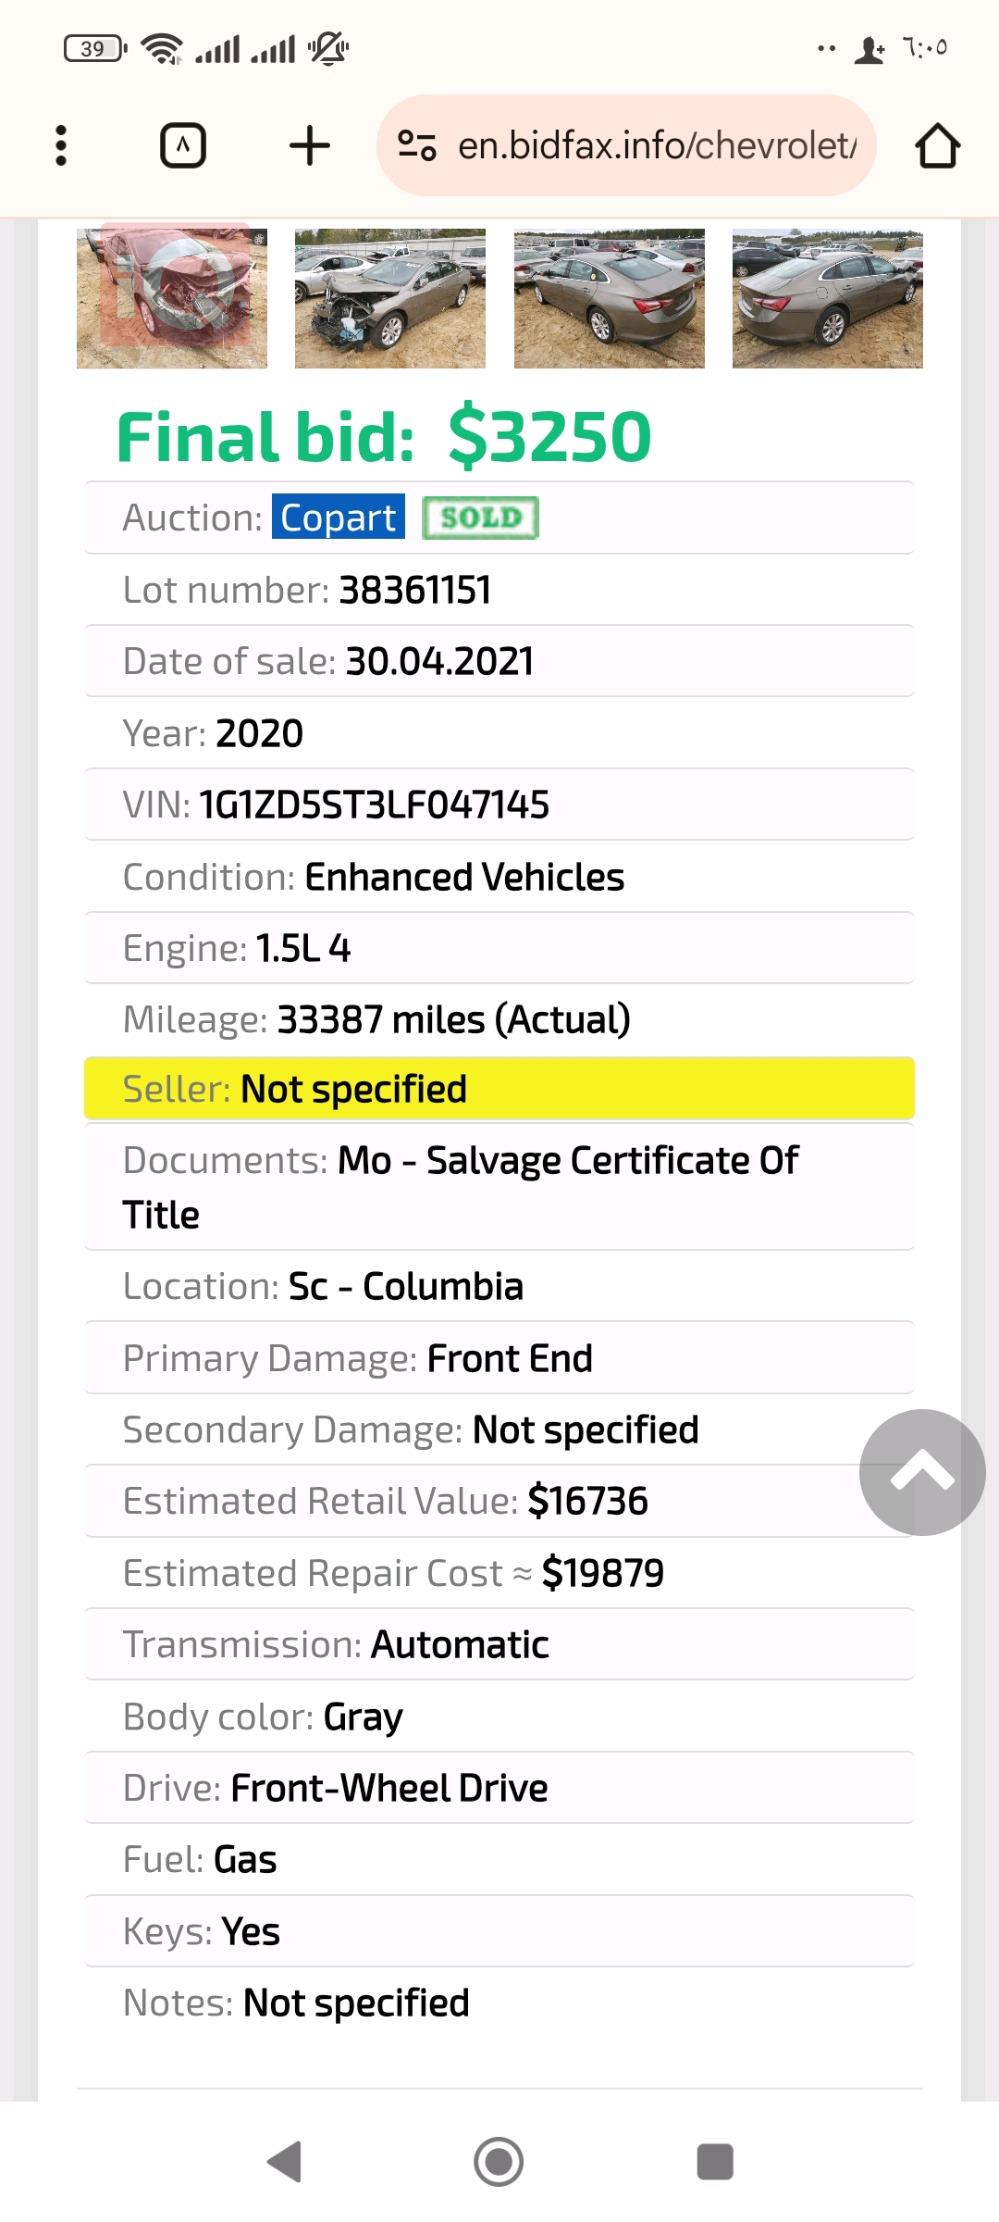Add a new tab with plus icon
Viewport: 999px width, 2222px height.
coord(310,146)
